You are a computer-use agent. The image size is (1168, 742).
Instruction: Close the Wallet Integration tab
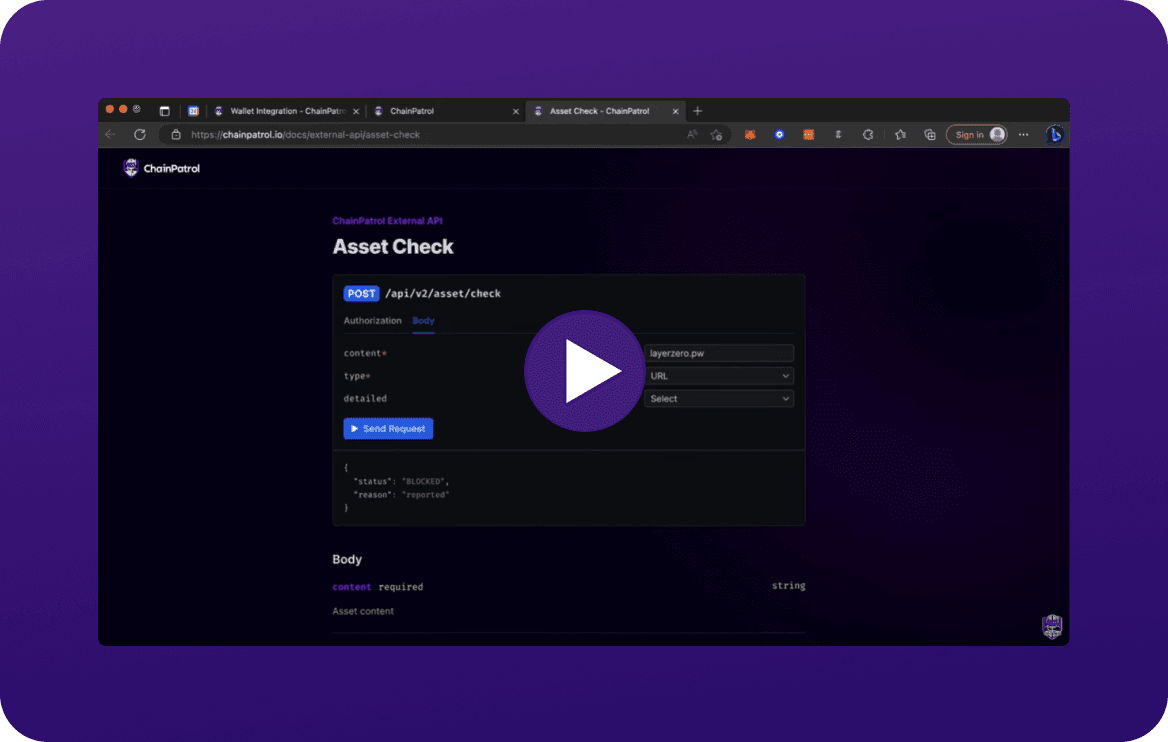(x=356, y=111)
